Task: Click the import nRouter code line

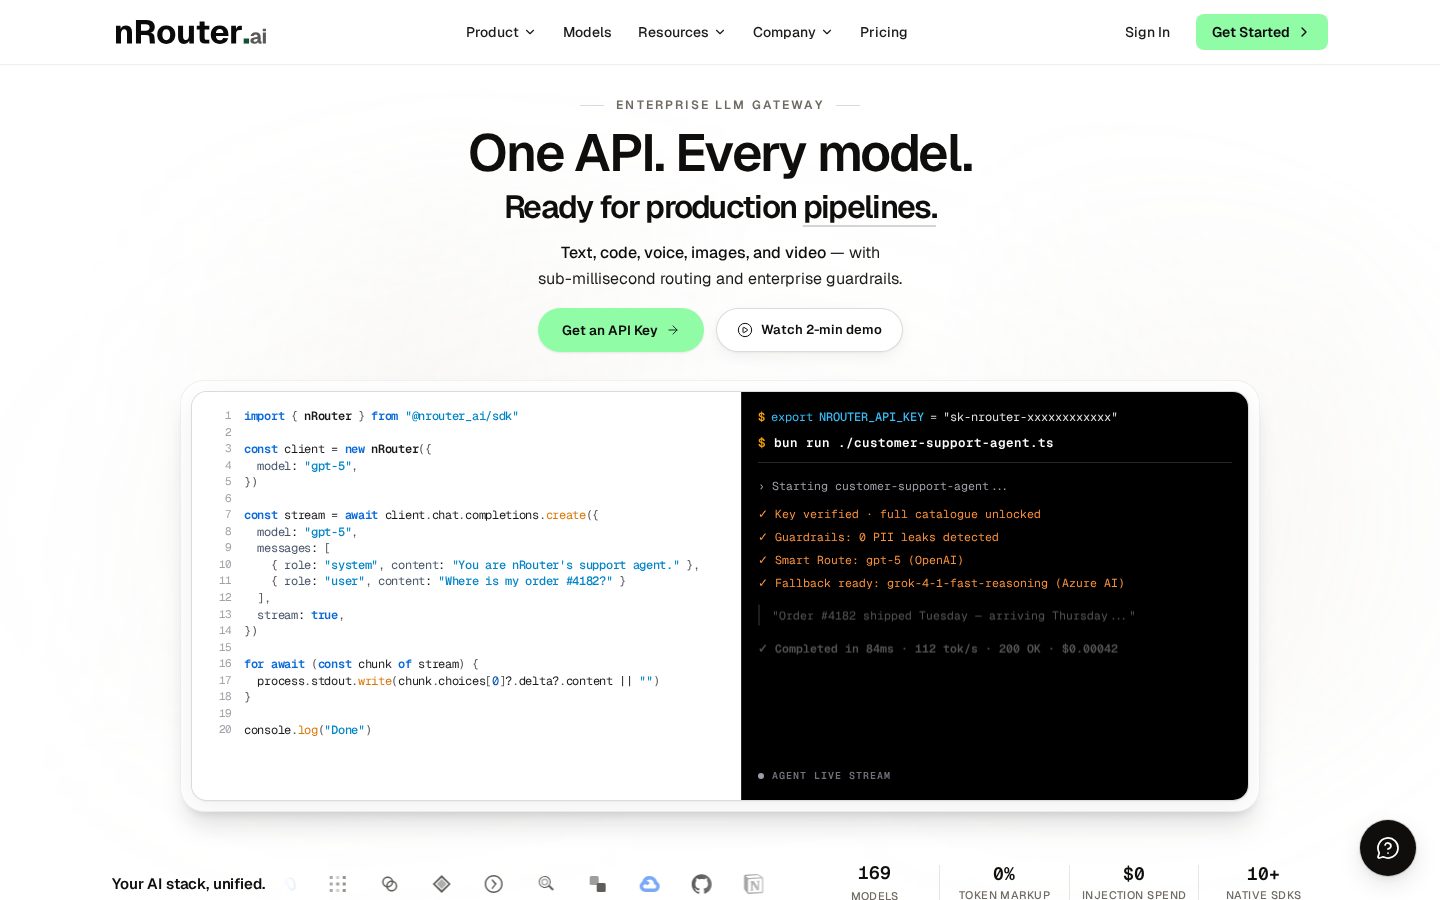Action: (x=381, y=416)
